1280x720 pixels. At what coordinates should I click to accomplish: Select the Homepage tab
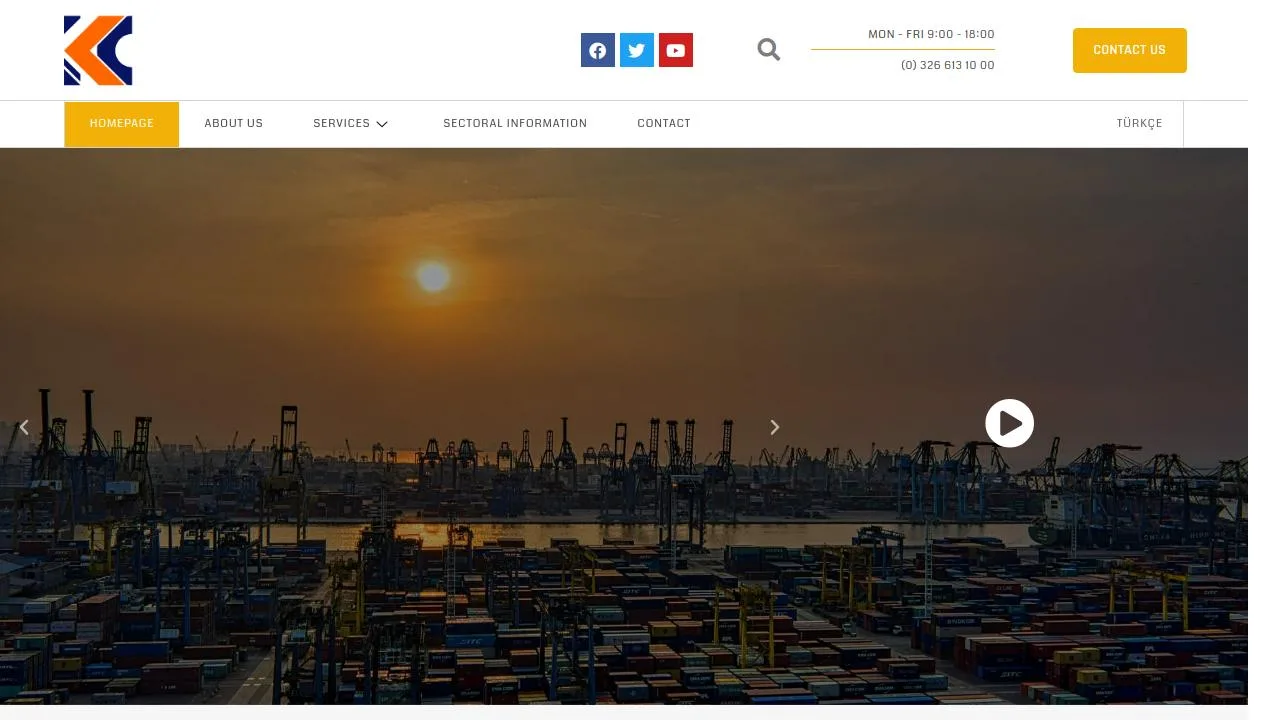coord(122,124)
